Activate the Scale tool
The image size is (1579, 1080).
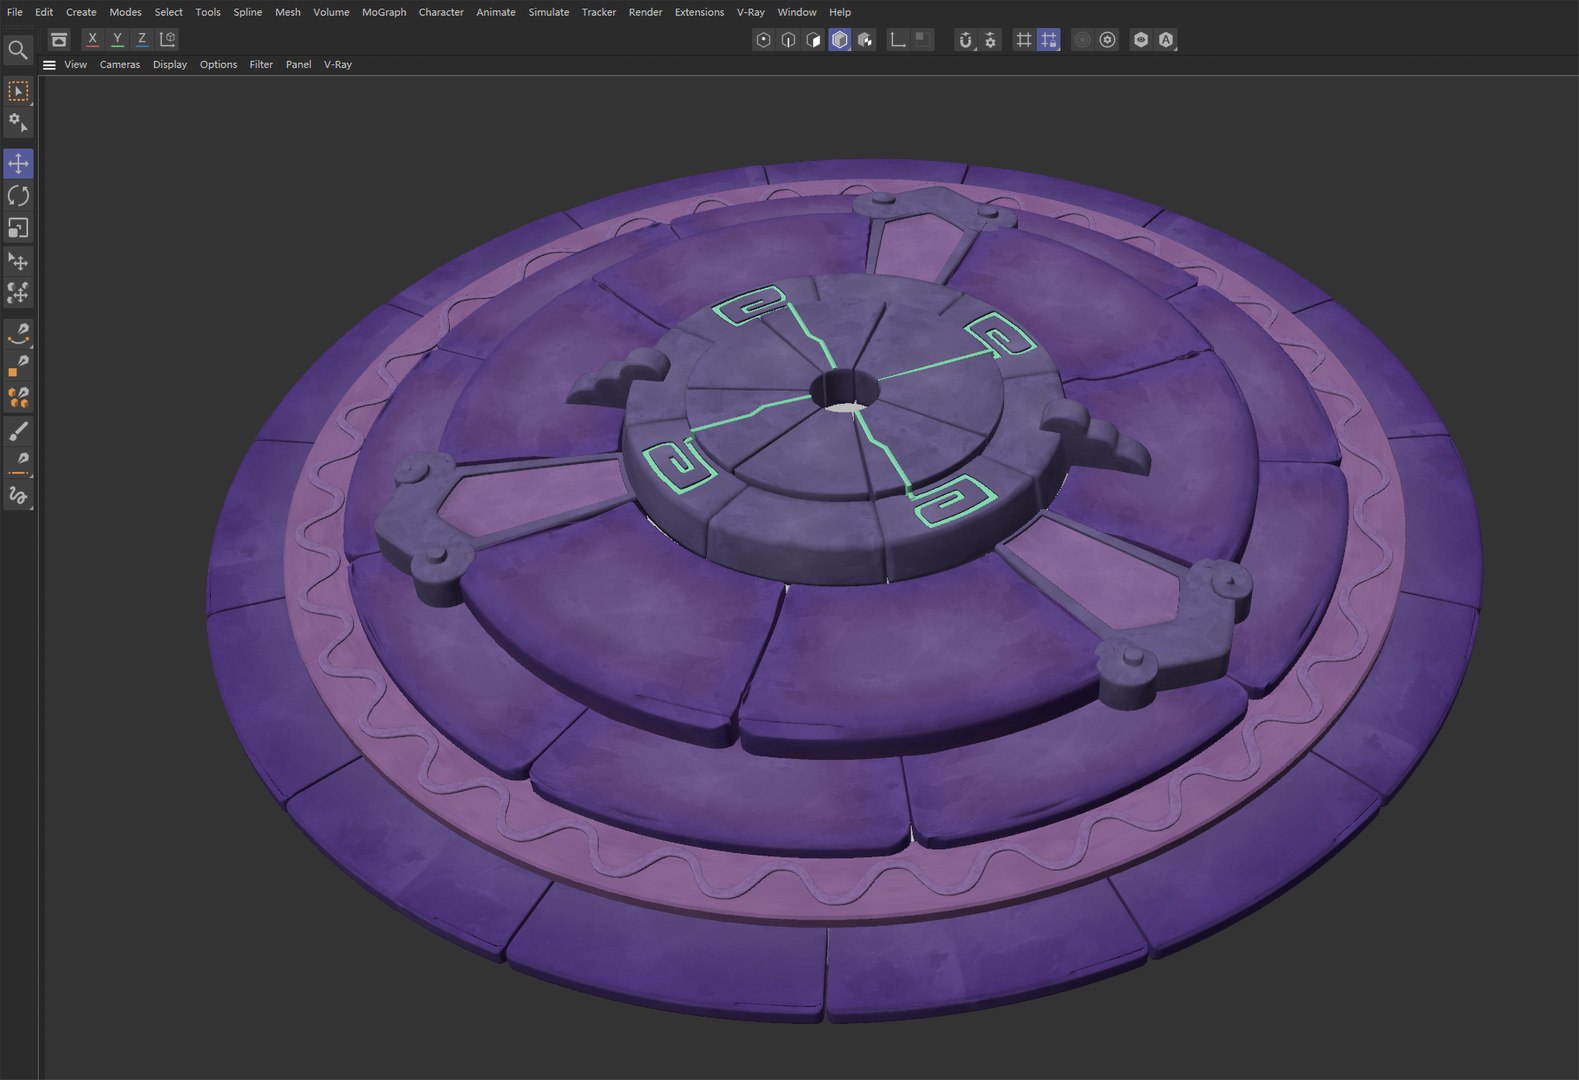[x=18, y=229]
